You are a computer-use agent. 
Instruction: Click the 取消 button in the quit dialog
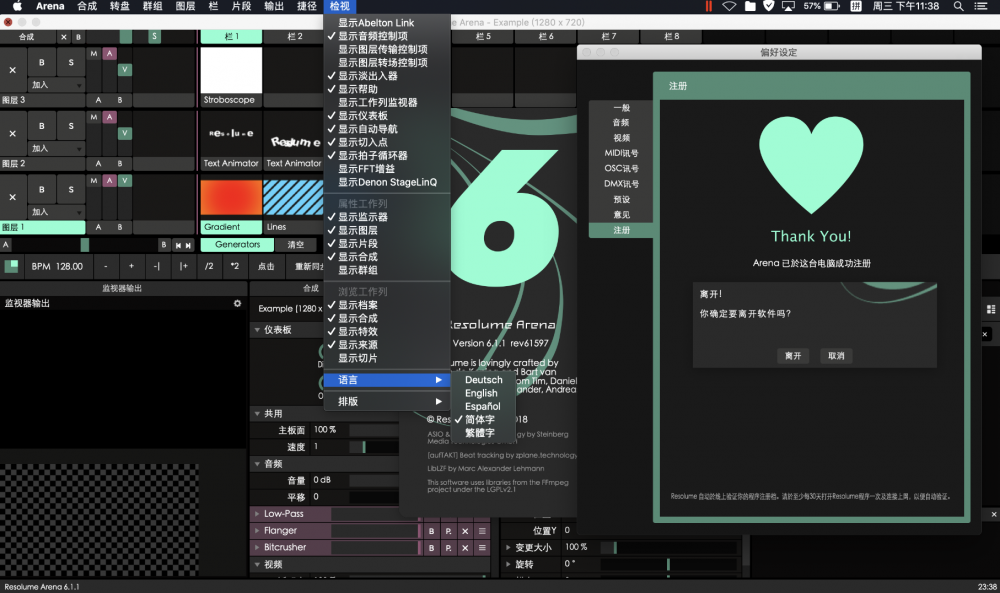click(x=836, y=356)
